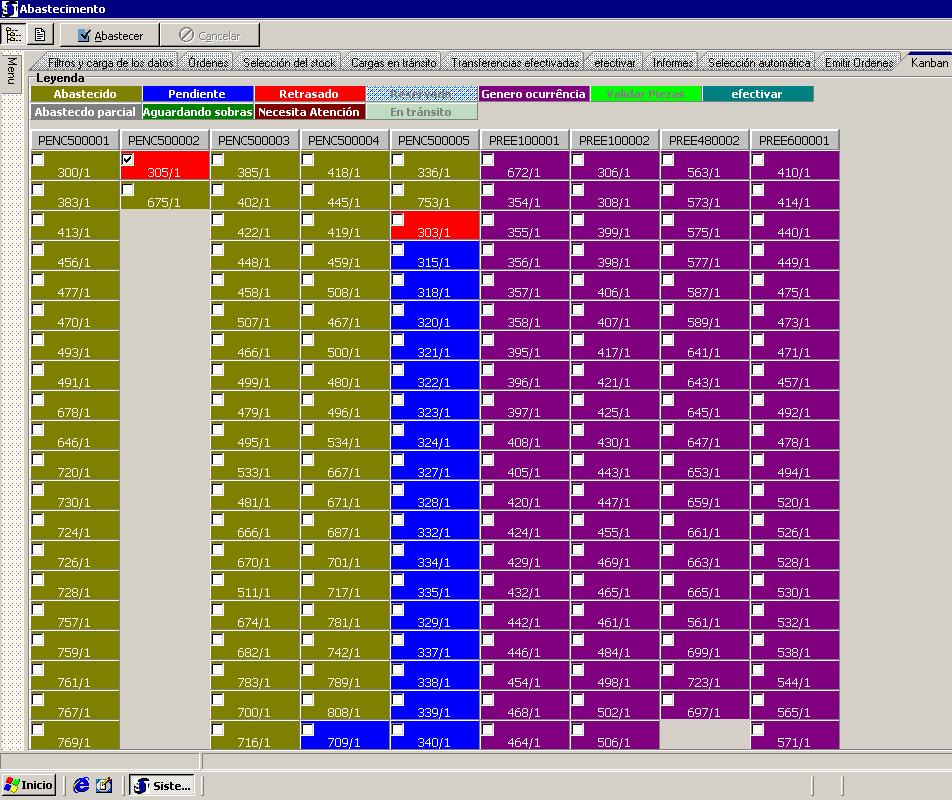Click the second quick launch icon
This screenshot has width=952, height=800.
[x=104, y=785]
